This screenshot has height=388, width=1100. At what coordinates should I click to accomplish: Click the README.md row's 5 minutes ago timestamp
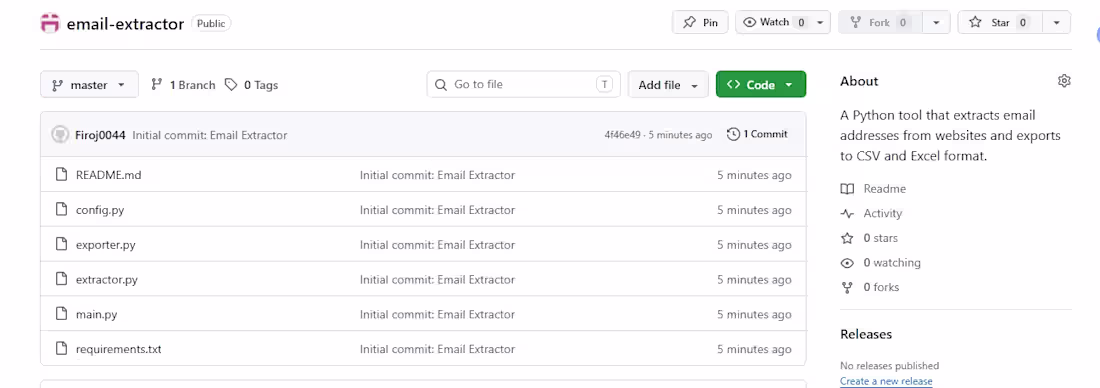[x=754, y=175]
